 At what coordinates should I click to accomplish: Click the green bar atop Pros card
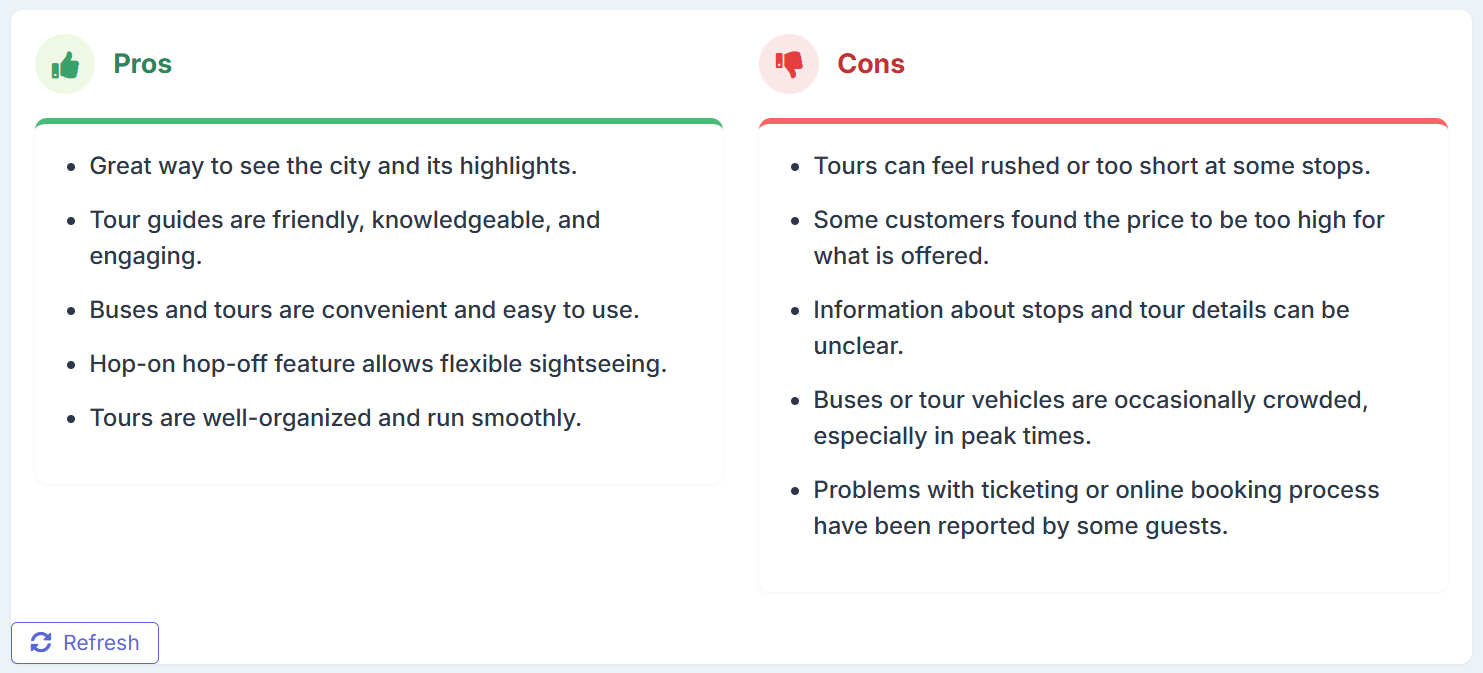[x=379, y=122]
